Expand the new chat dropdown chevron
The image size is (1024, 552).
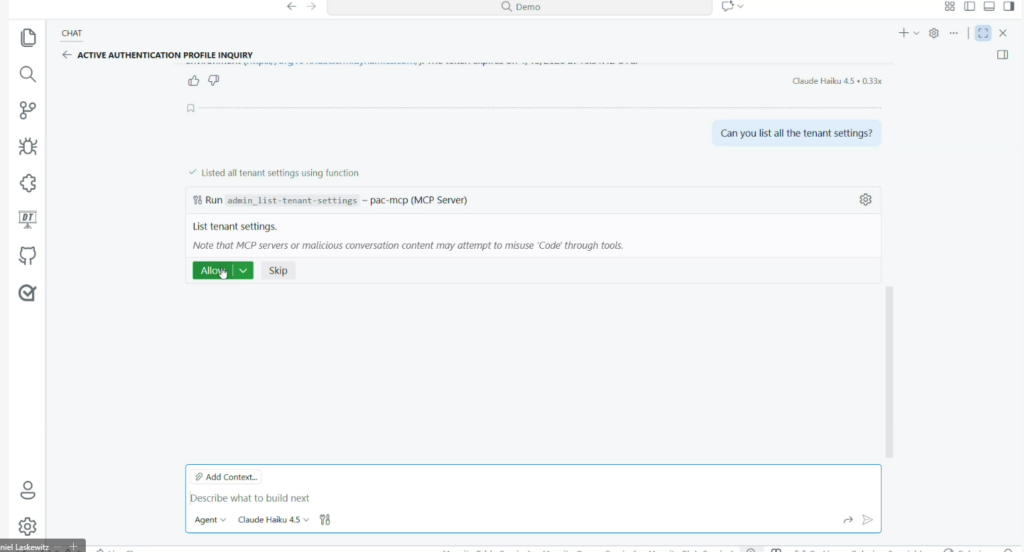point(916,33)
